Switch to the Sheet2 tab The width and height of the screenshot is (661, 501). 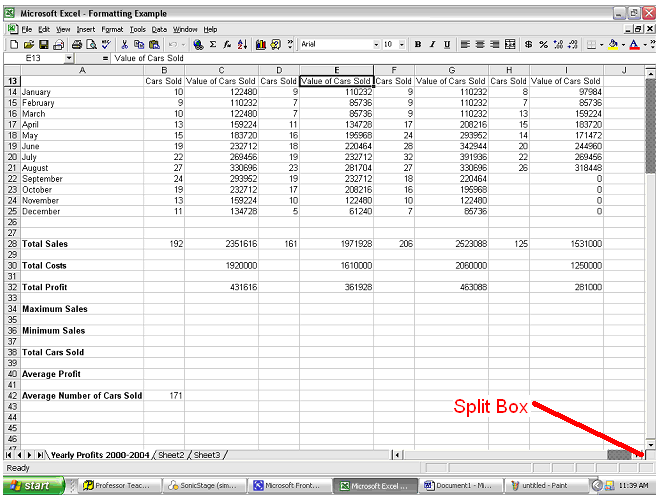[x=171, y=455]
